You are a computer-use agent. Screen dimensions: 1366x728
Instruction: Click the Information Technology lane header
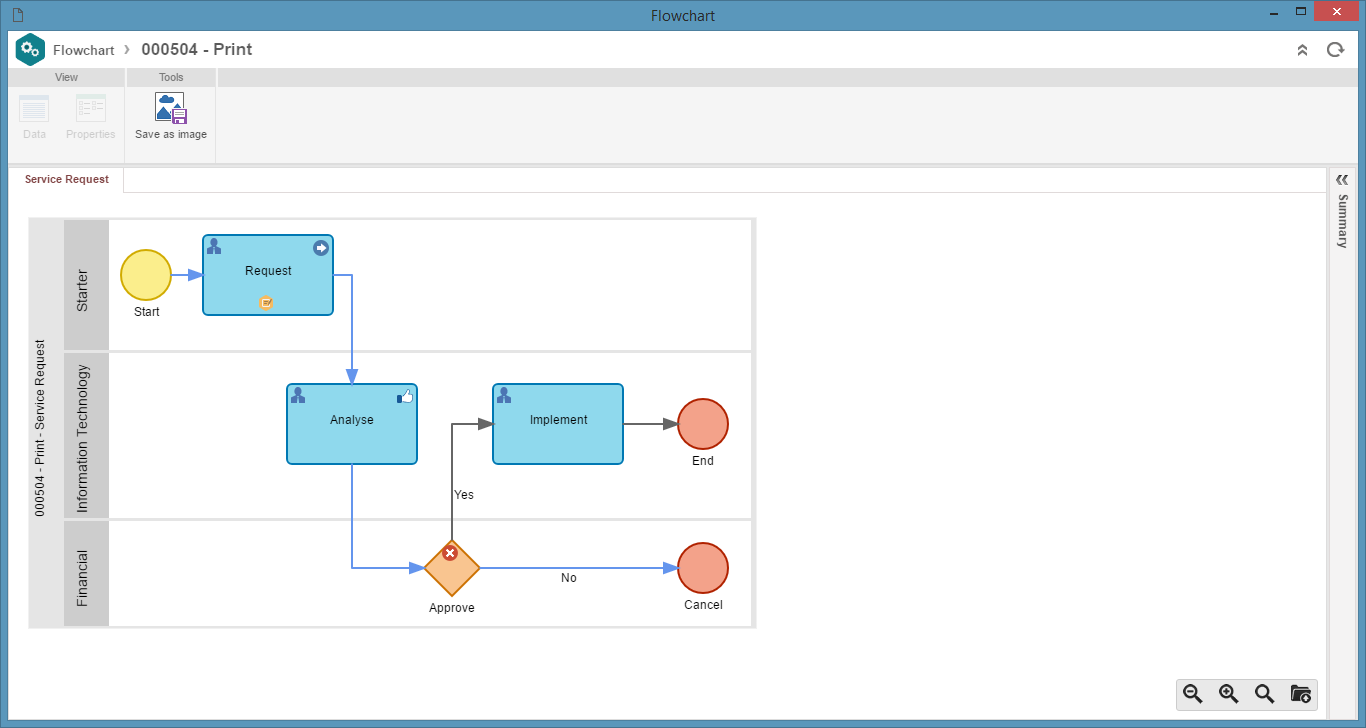[86, 435]
